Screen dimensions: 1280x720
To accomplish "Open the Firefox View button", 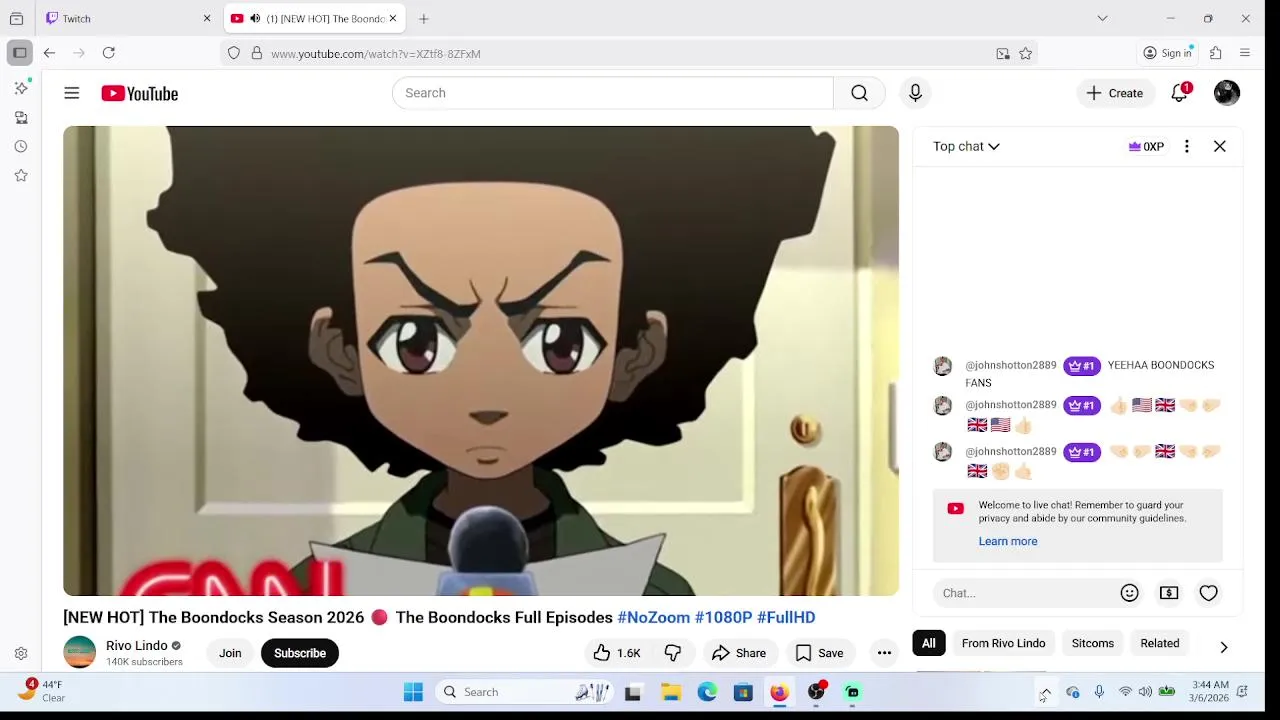I will click(17, 18).
